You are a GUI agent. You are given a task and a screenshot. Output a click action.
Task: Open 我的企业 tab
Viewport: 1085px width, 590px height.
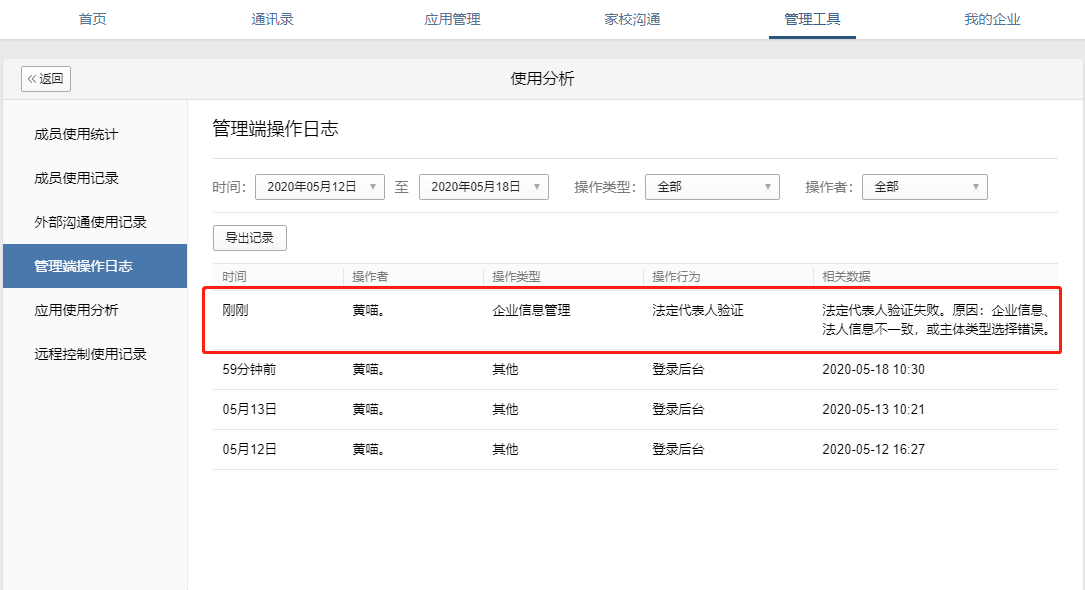coord(992,19)
